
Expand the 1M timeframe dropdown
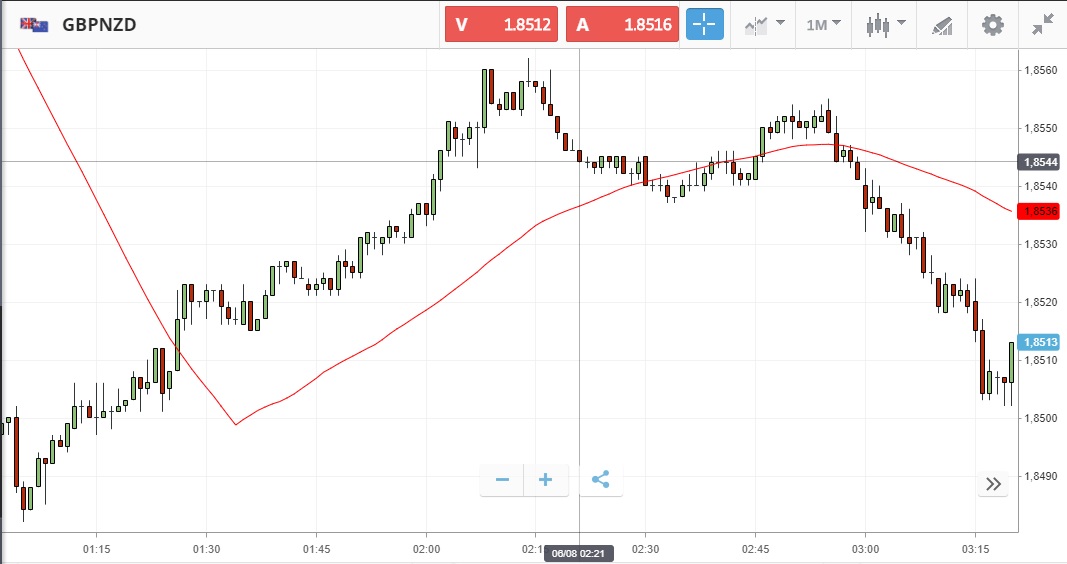point(823,25)
